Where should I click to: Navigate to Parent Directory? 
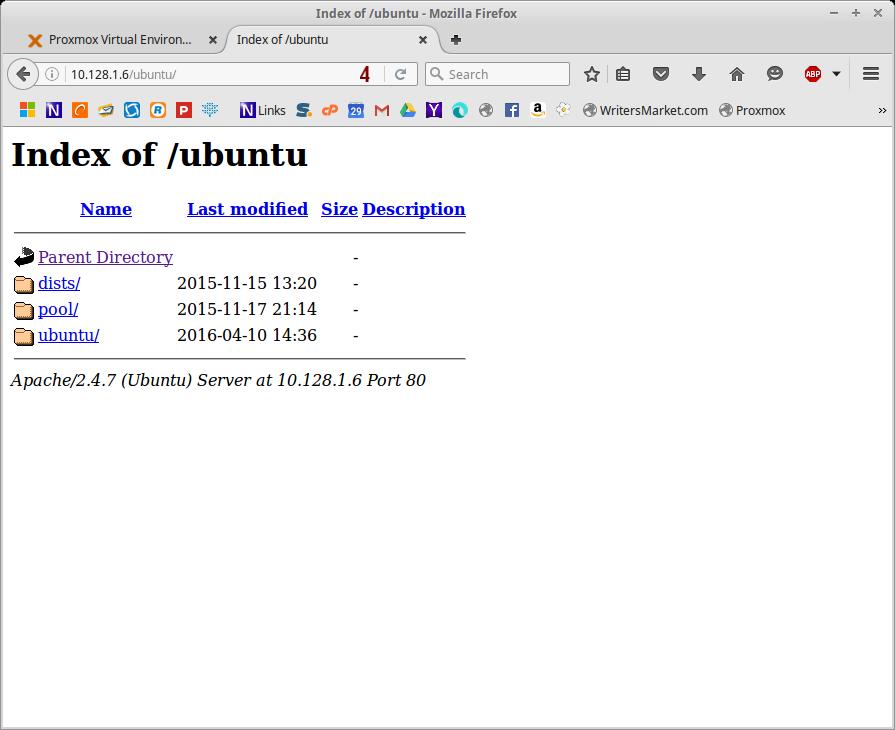(x=105, y=257)
